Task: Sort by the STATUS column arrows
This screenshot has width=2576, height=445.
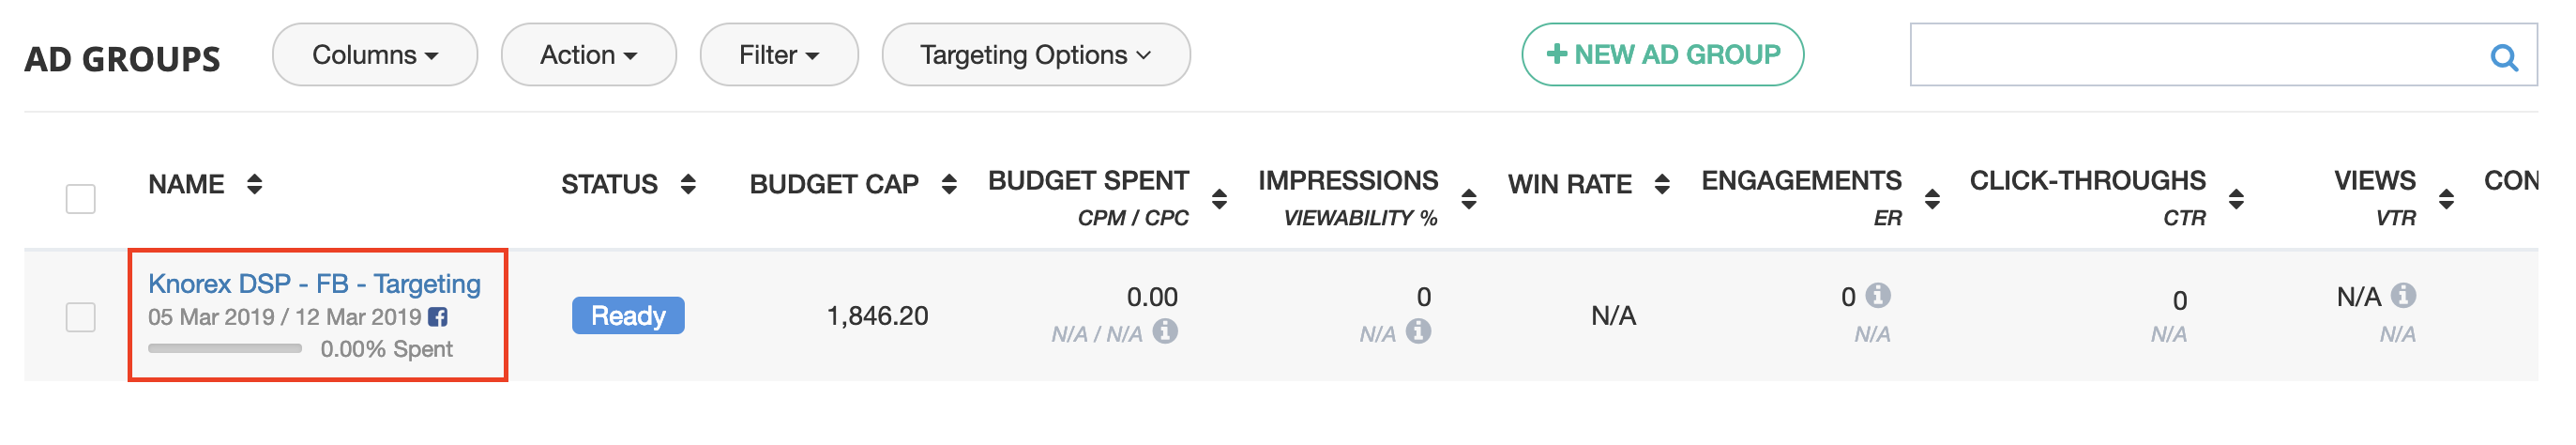Action: click(688, 184)
